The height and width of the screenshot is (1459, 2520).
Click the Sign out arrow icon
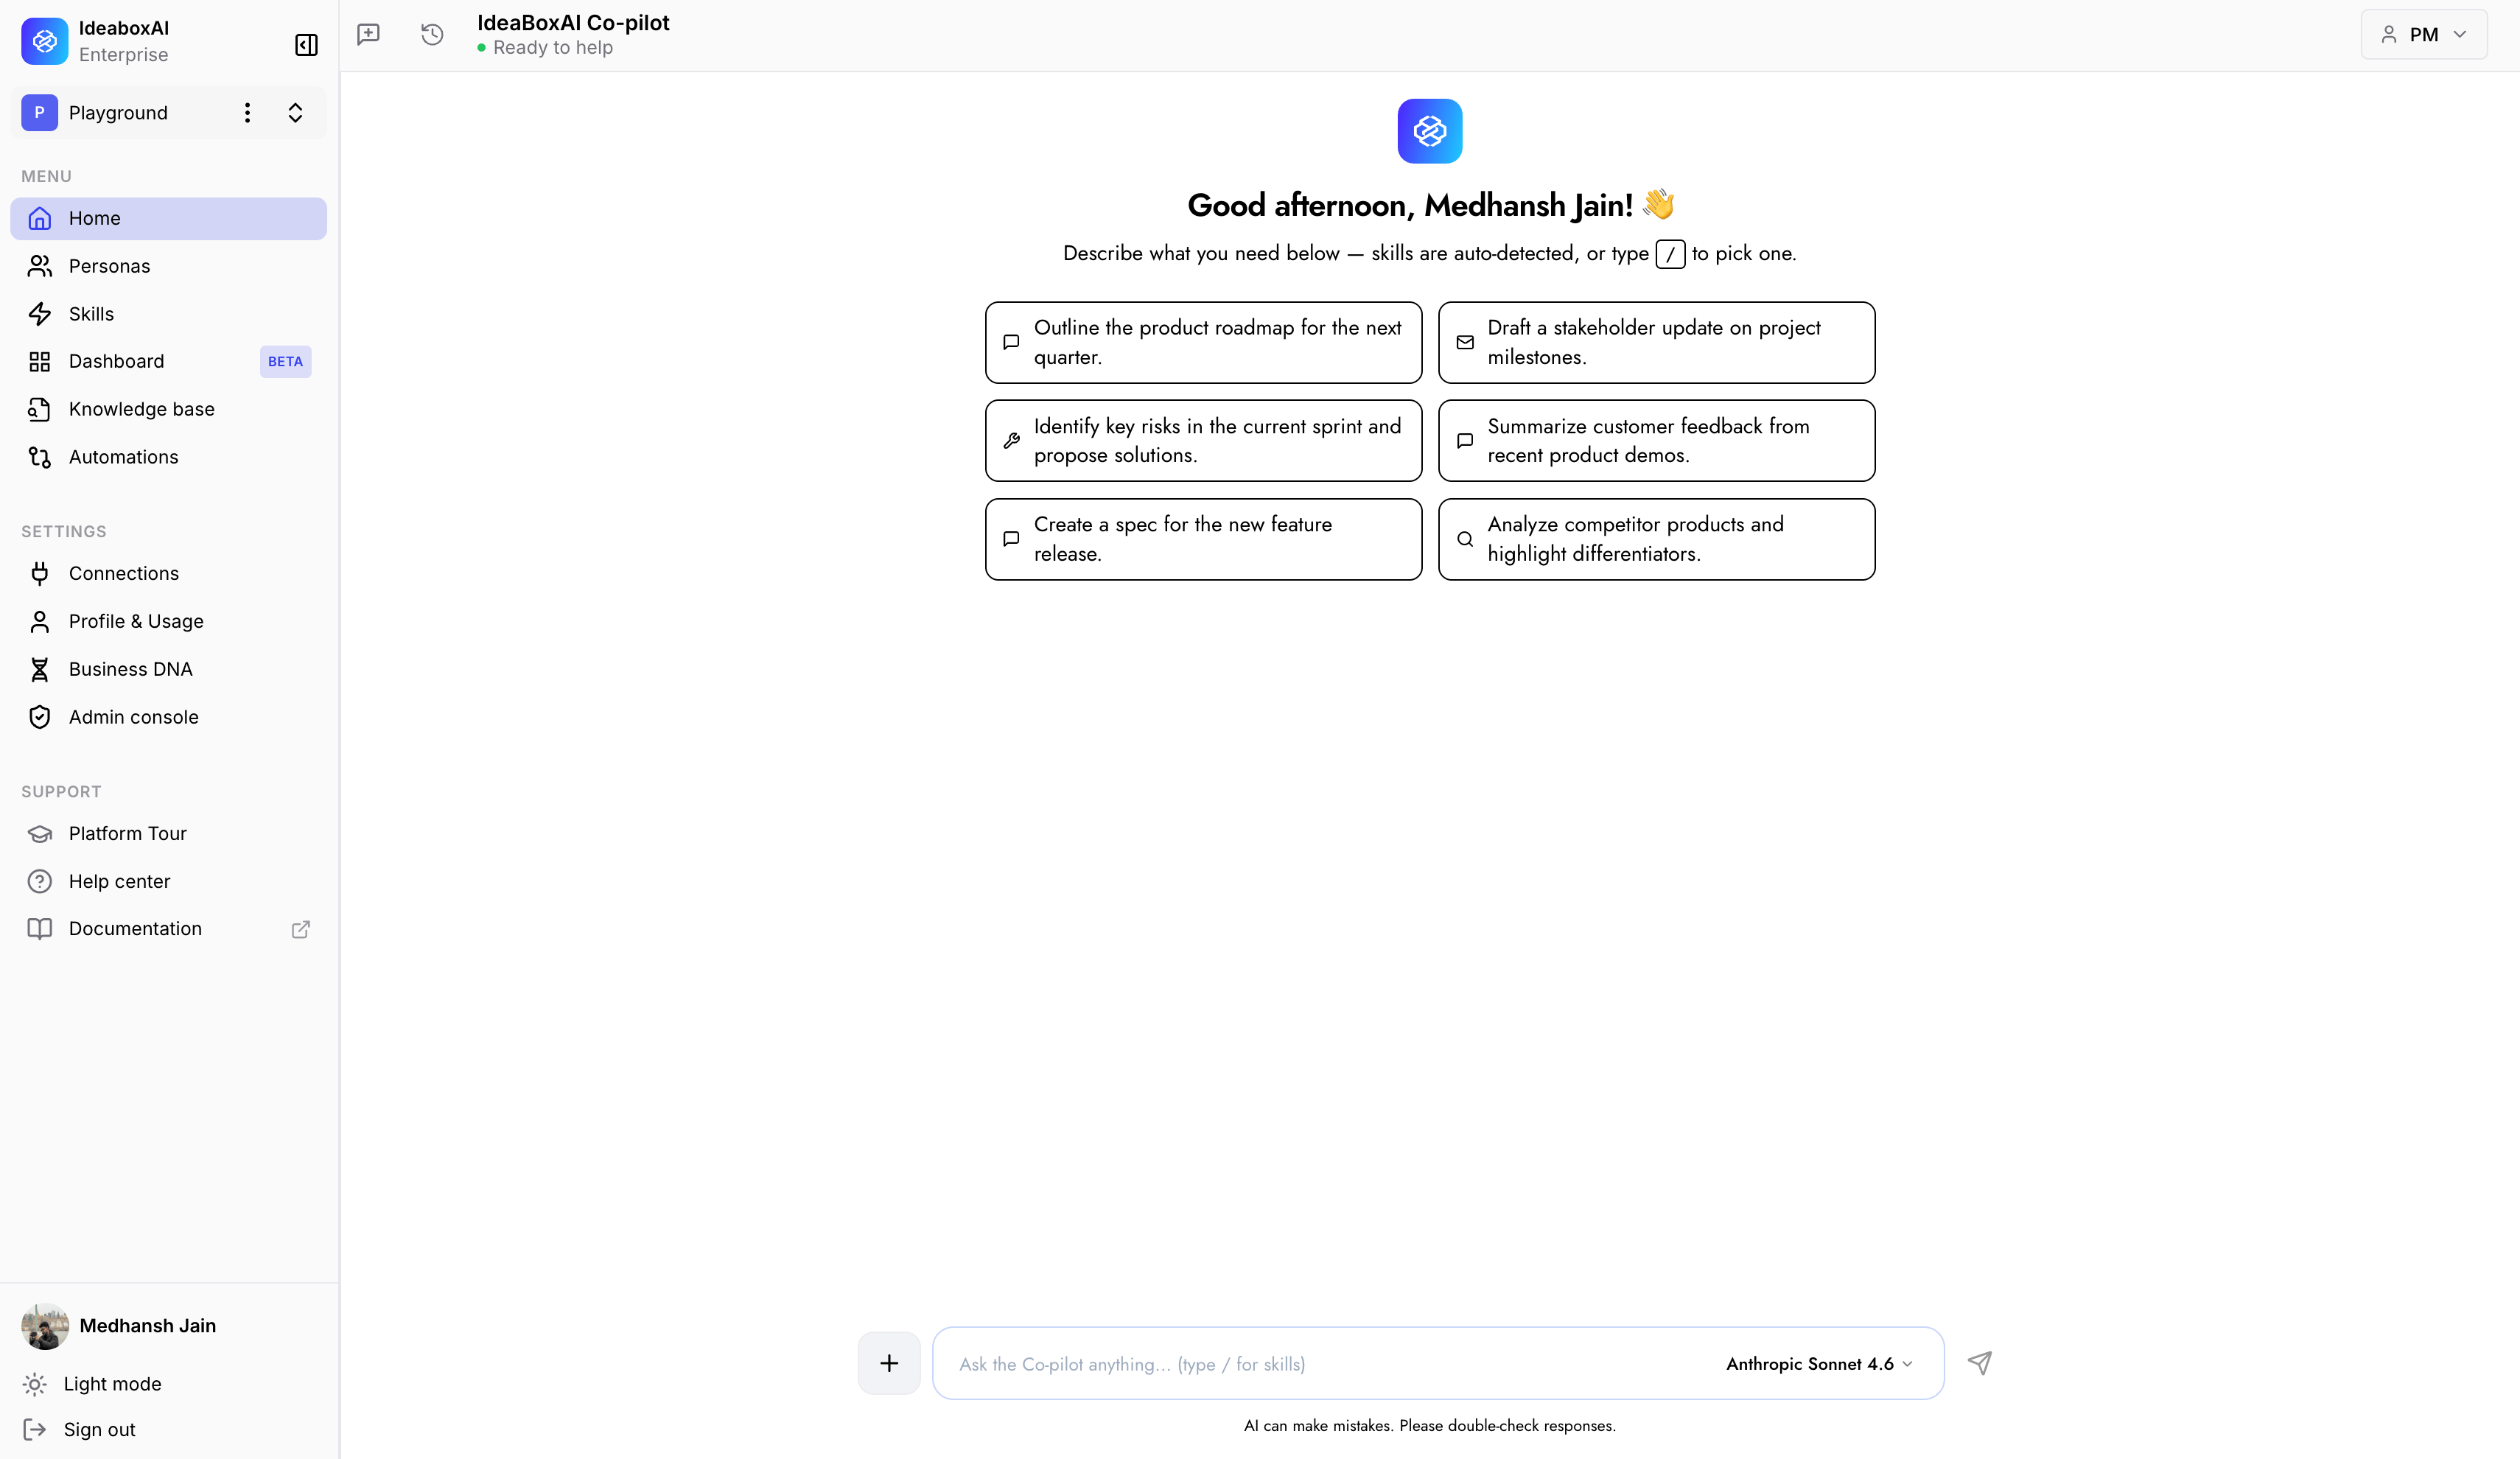(x=35, y=1429)
